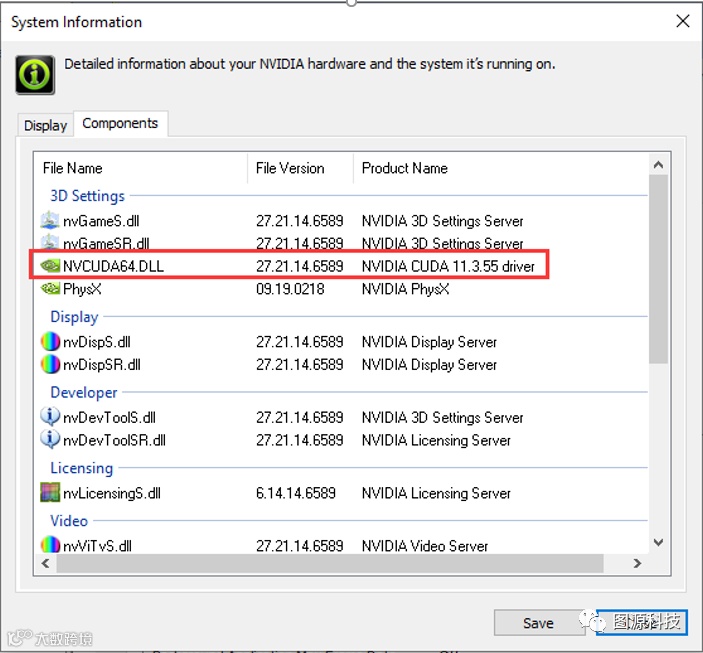Close the System Information dialog

click(x=682, y=21)
